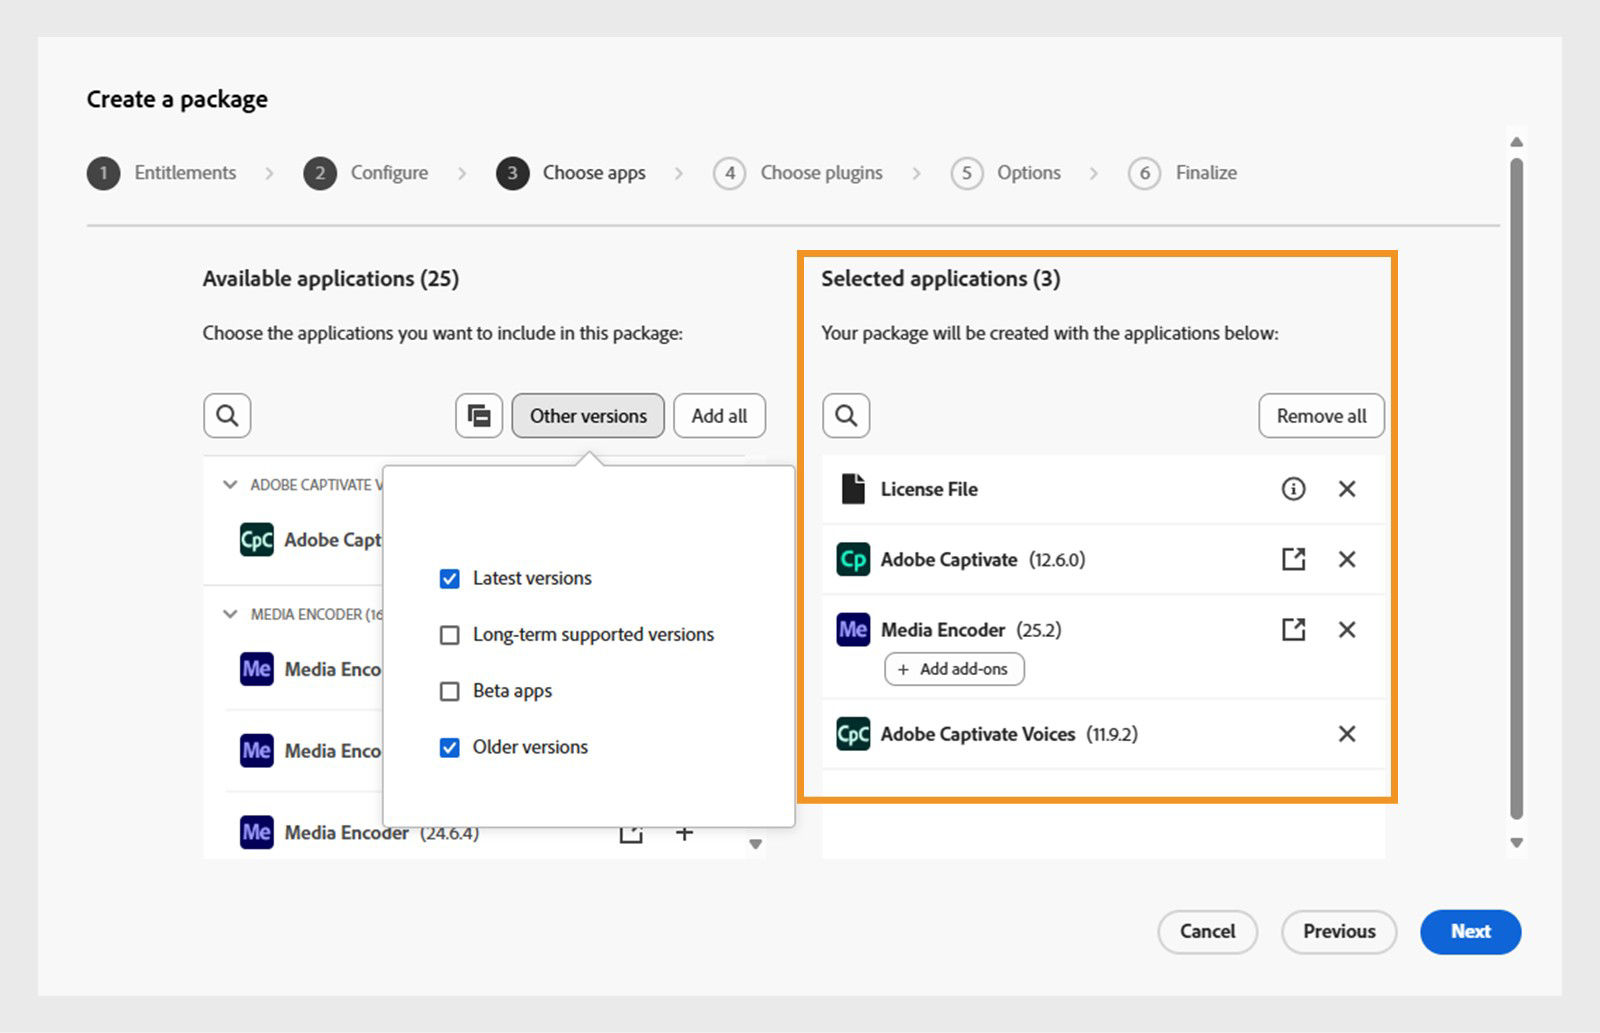Collapse the Adobe Captivate section
The image size is (1600, 1033).
tap(229, 485)
